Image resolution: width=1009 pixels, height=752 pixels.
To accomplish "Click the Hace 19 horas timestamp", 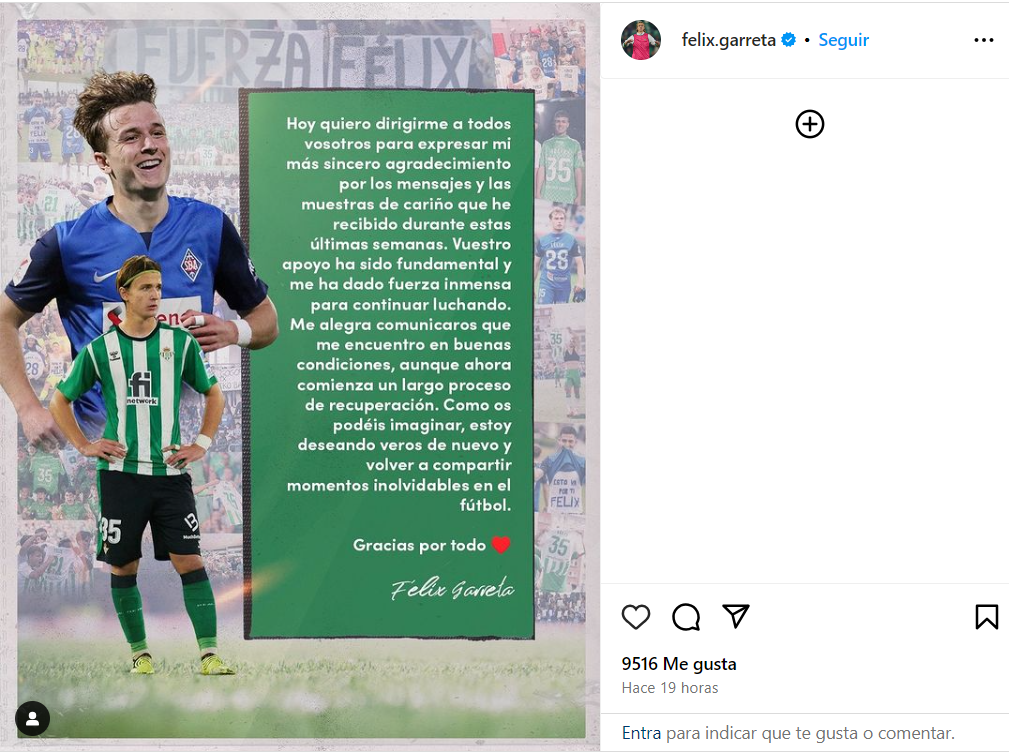I will click(670, 688).
